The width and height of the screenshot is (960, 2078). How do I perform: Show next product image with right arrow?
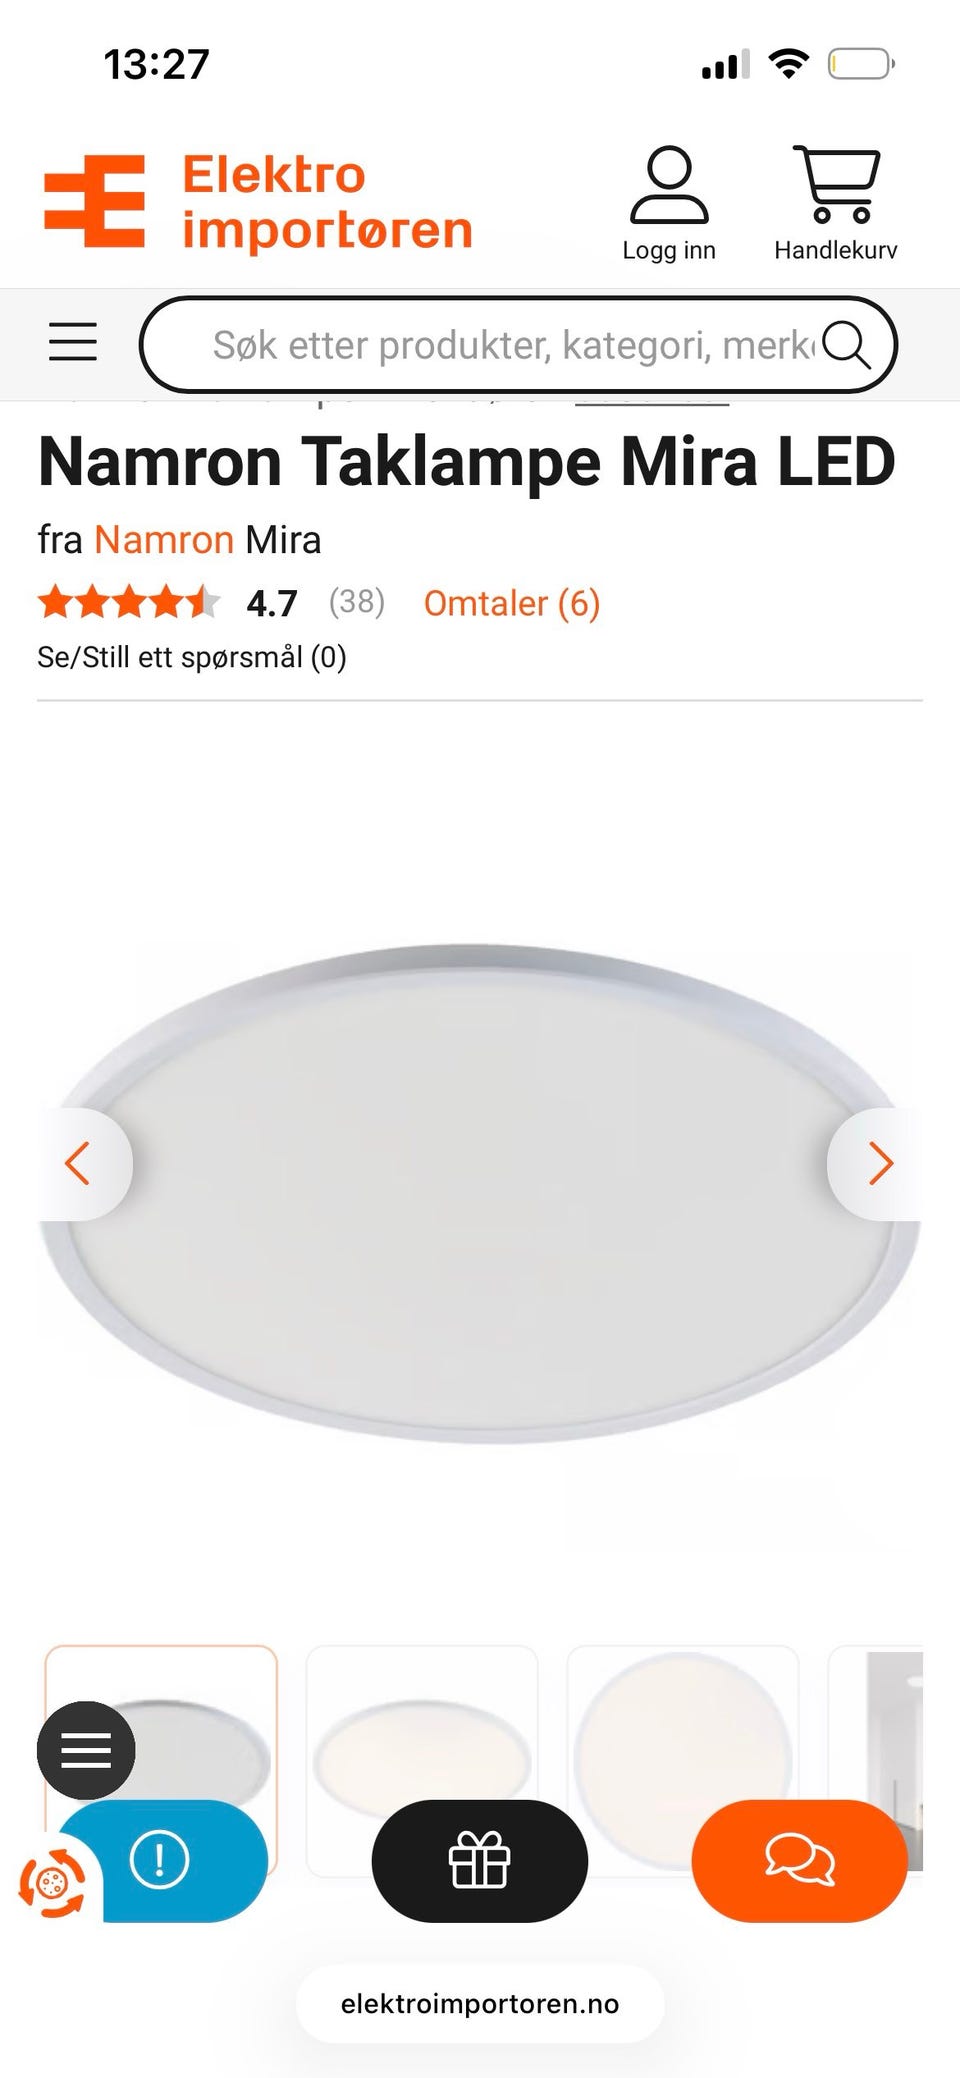coord(878,1163)
